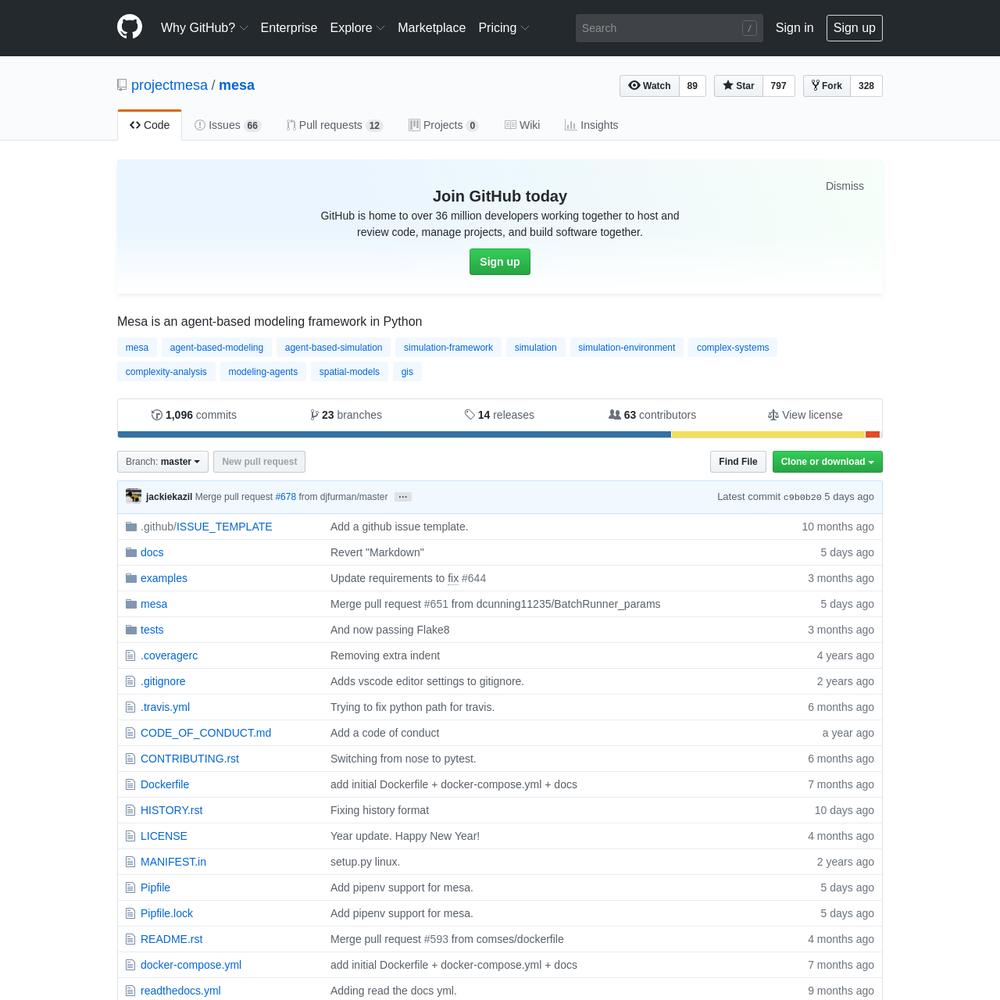Click the GitHub Octocat logo
Viewport: 1000px width, 1000px height.
click(129, 27)
